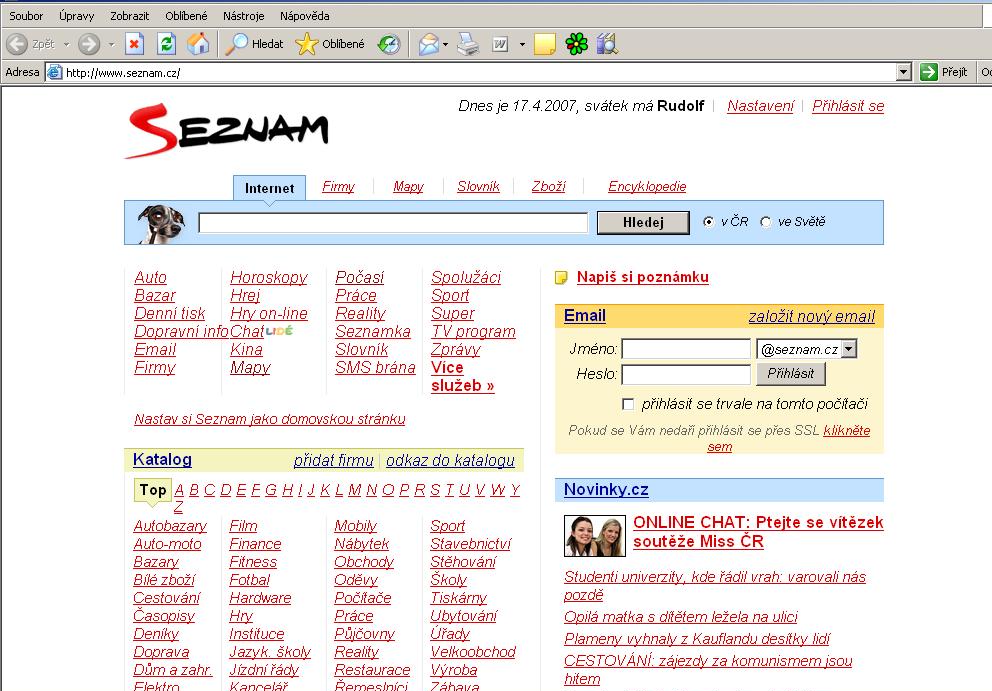
Task: Open the Edit button dropdown arrow
Action: pos(522,44)
